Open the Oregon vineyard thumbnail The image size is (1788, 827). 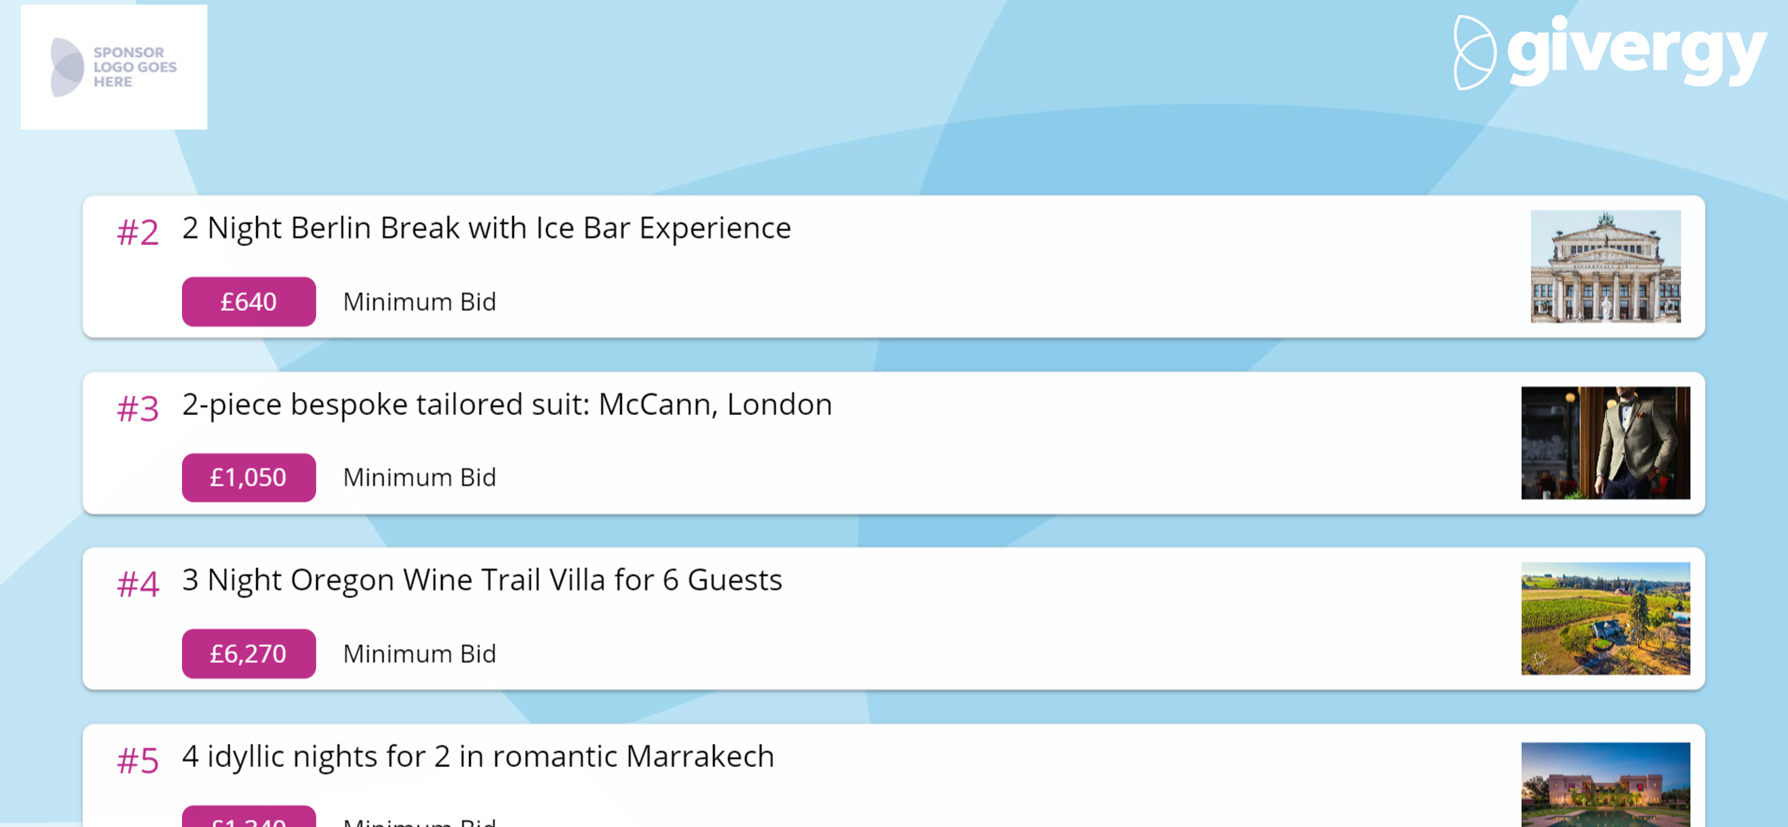point(1605,618)
